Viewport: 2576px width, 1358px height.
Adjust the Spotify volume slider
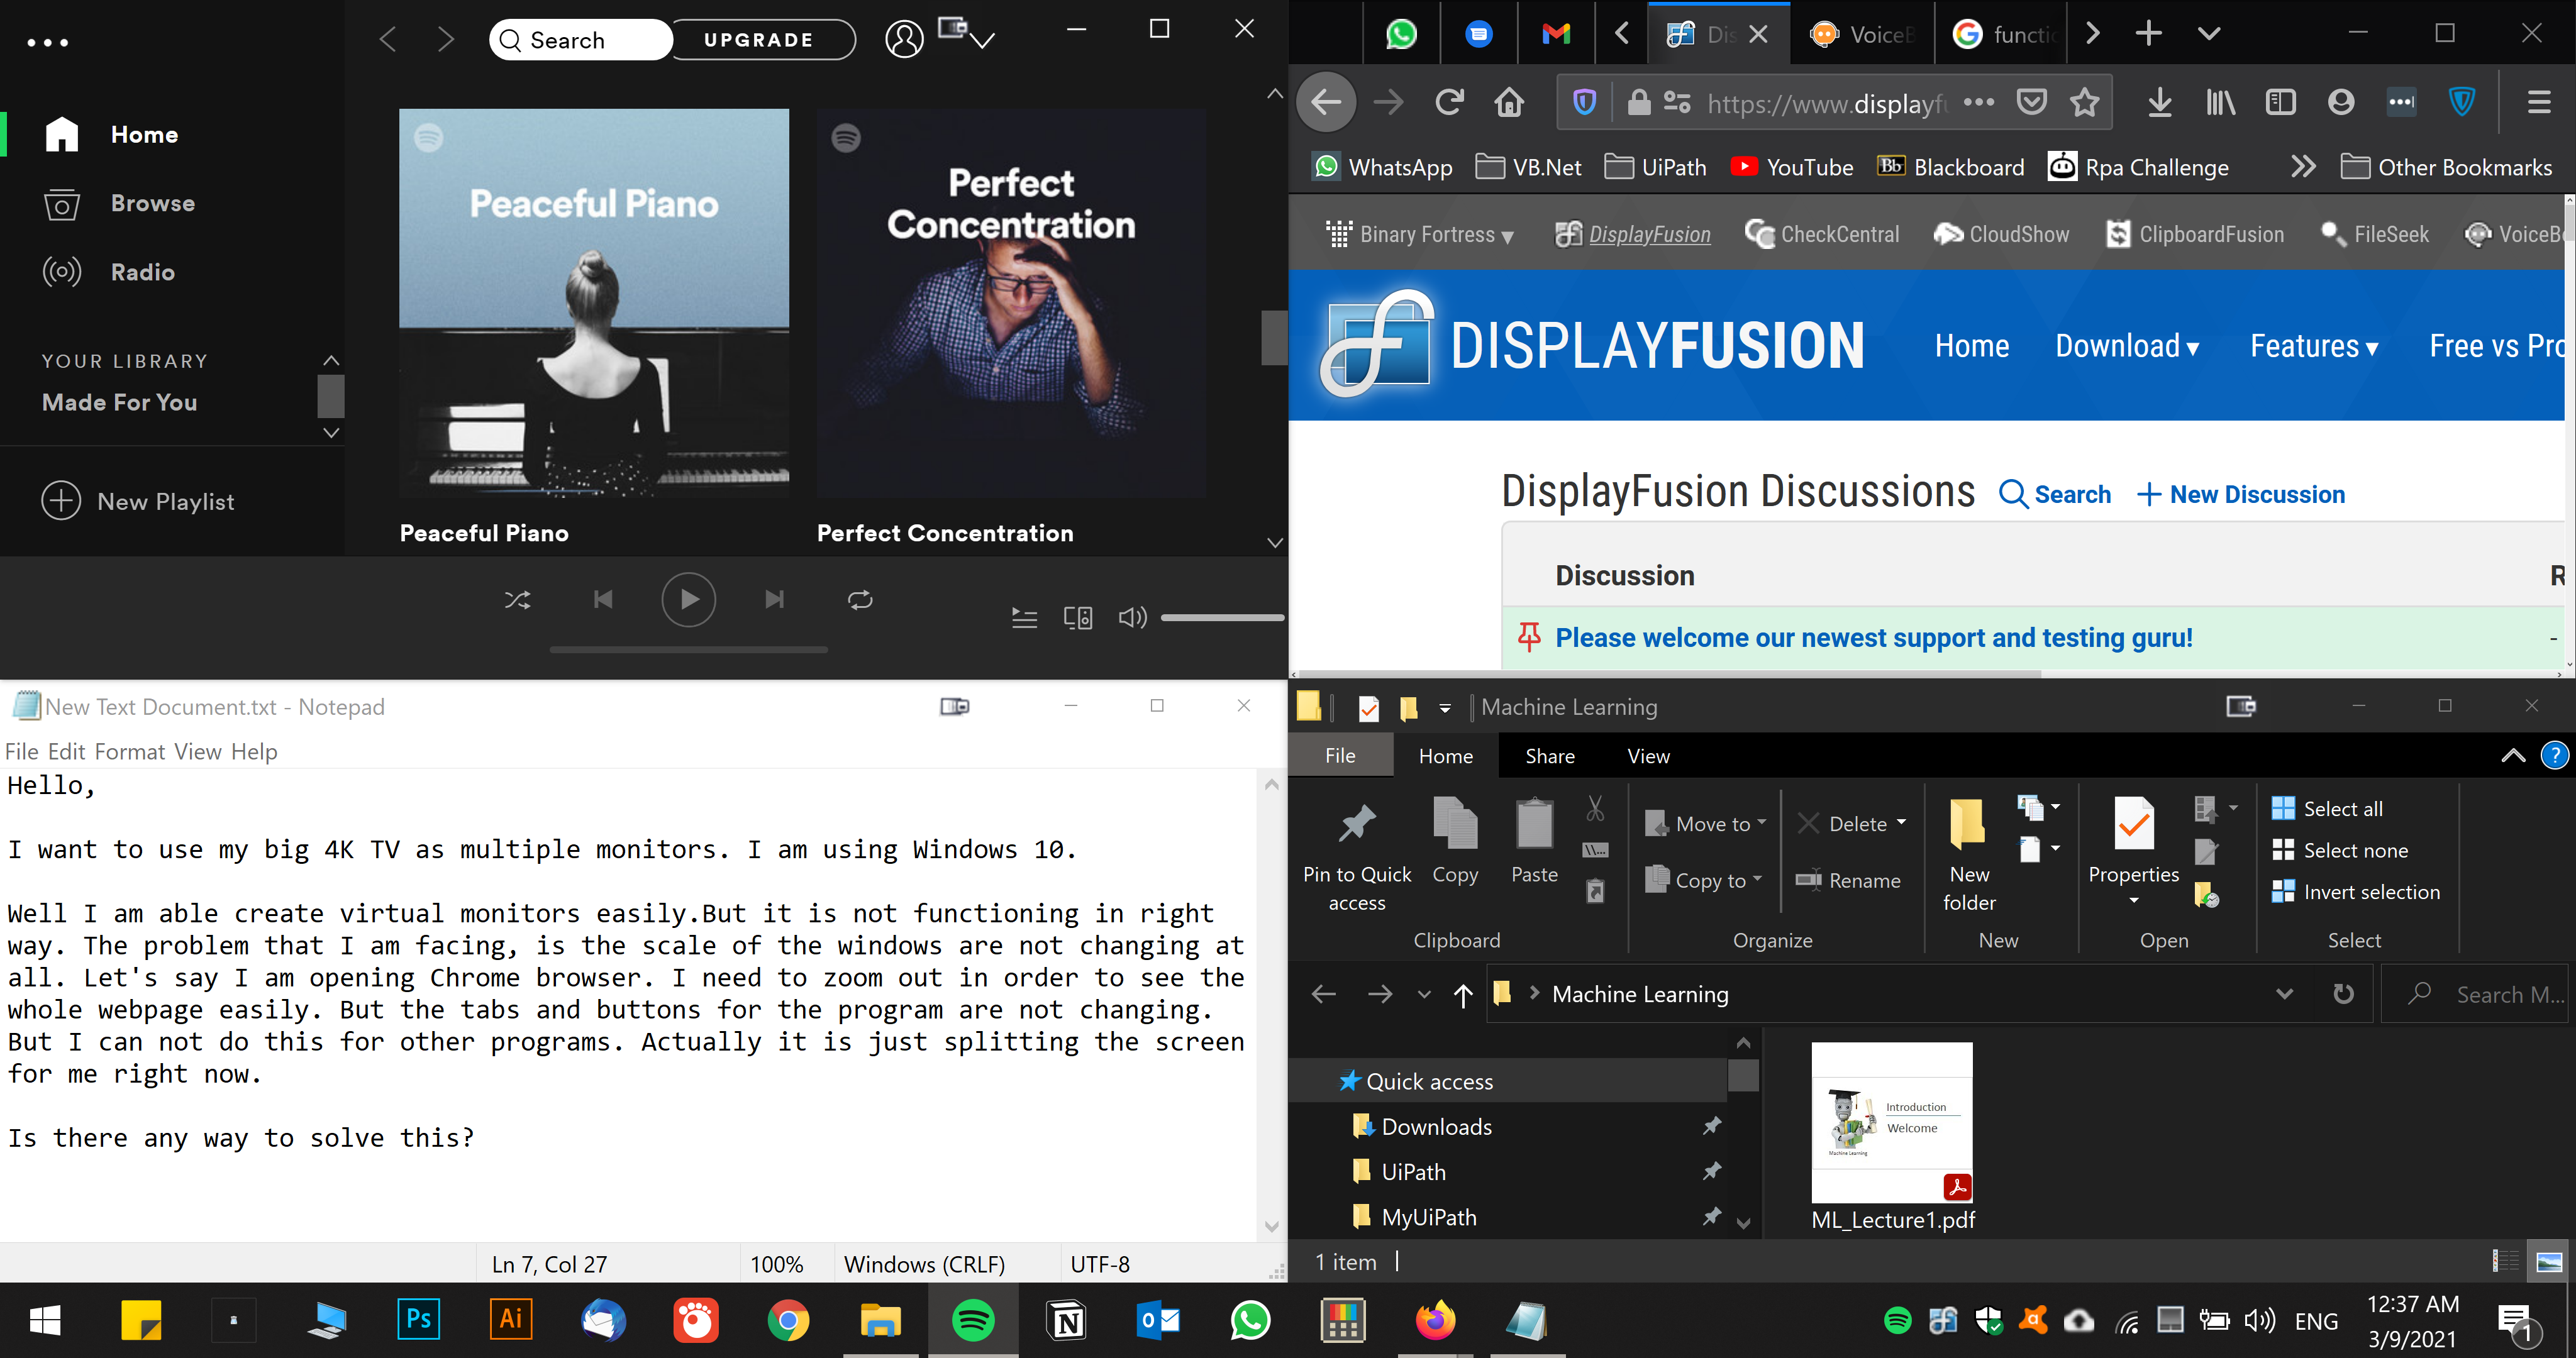click(1221, 618)
